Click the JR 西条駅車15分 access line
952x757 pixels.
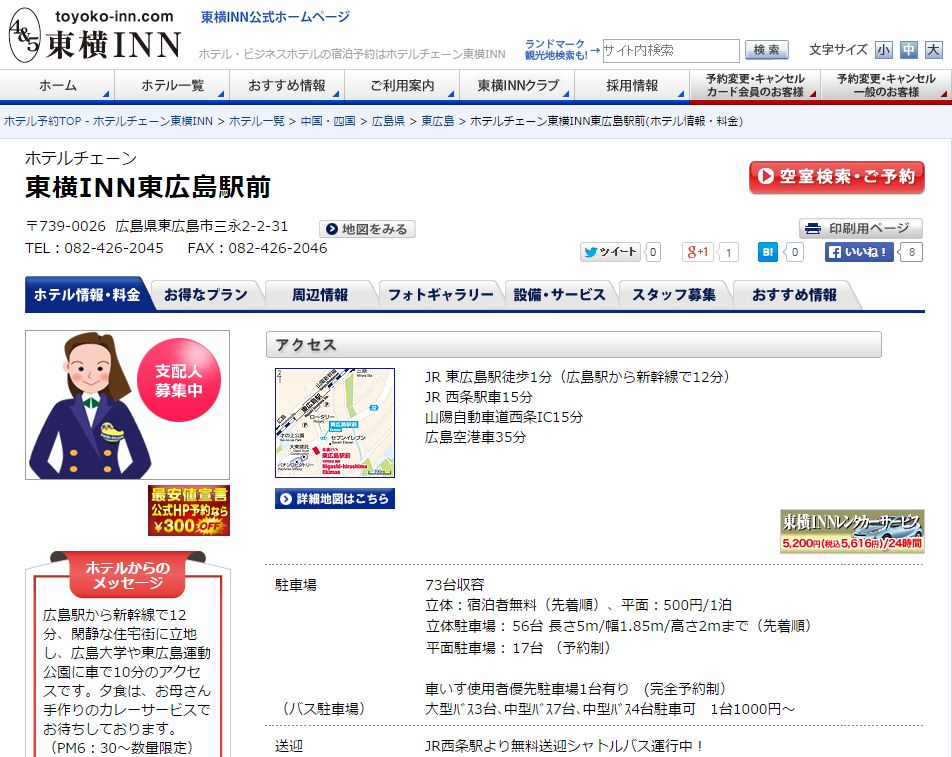click(x=478, y=397)
